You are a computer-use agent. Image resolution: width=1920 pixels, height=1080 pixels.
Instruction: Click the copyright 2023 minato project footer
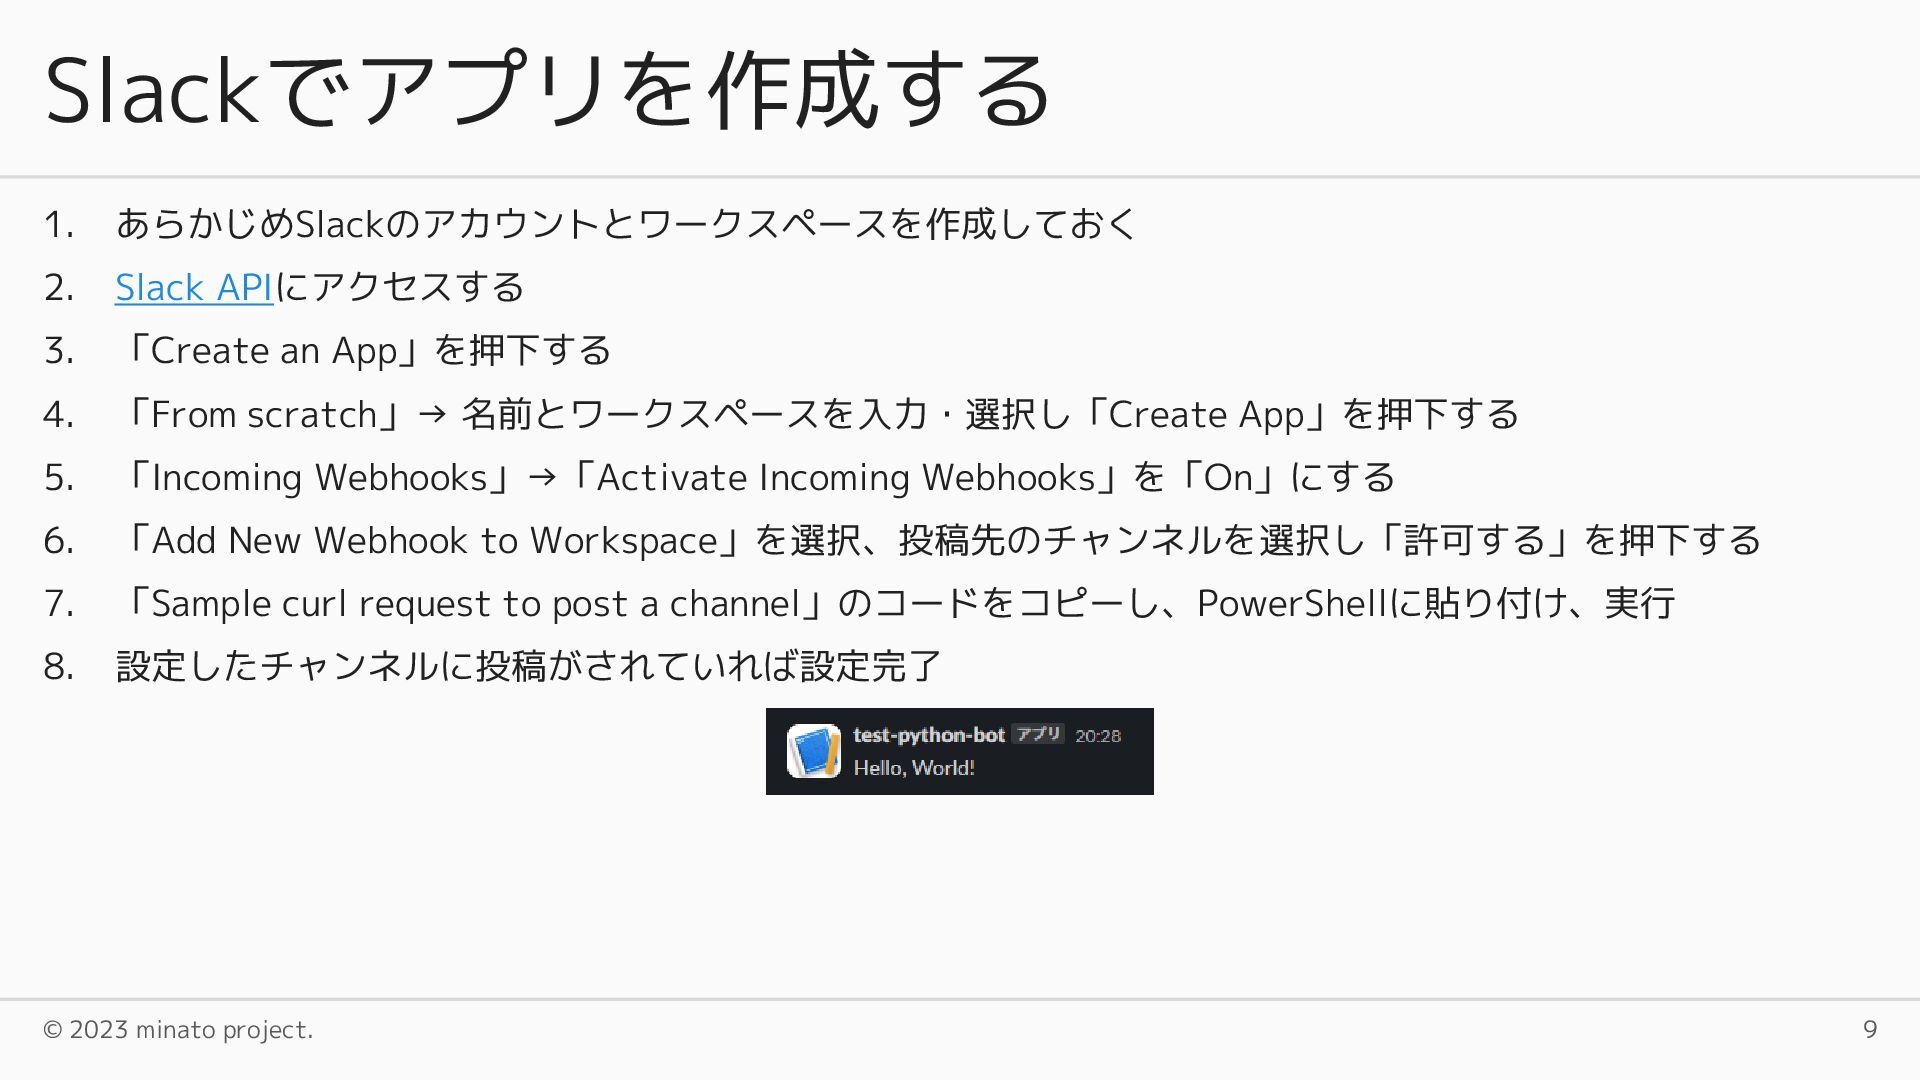click(178, 1029)
